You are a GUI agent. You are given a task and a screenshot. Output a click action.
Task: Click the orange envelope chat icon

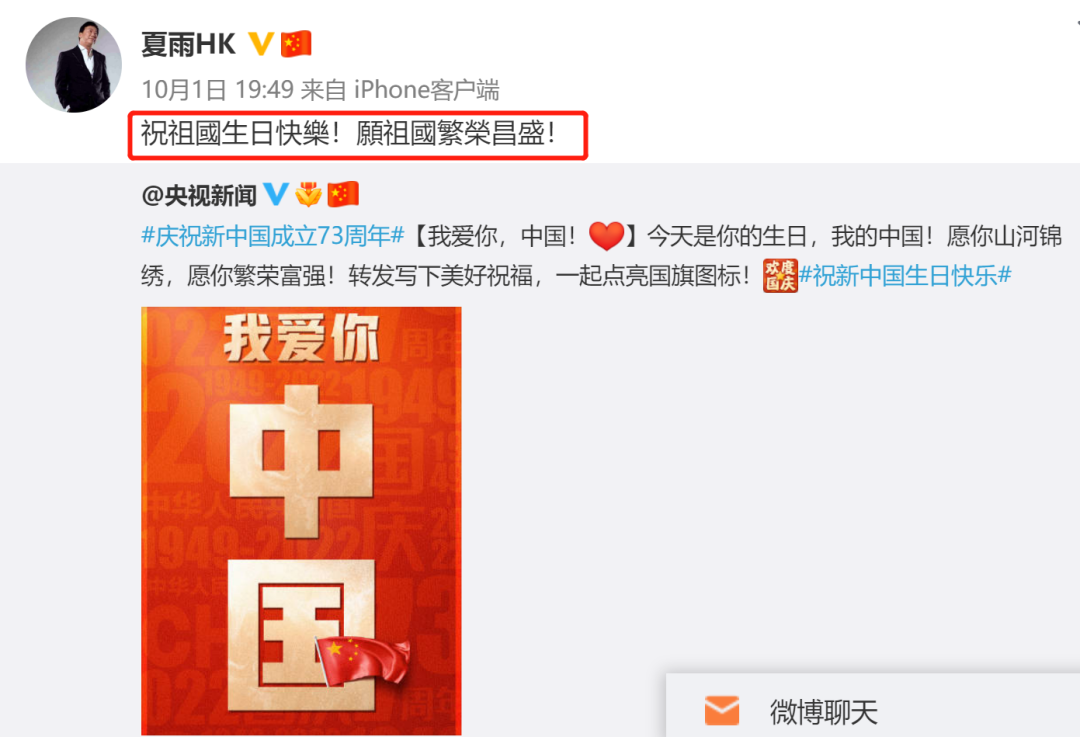[x=722, y=711]
